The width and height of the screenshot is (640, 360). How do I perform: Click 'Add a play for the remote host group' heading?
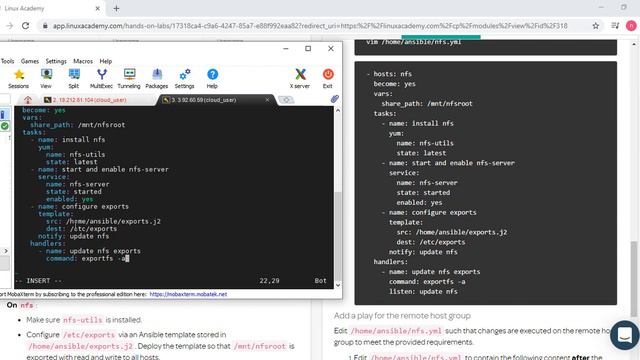click(402, 316)
